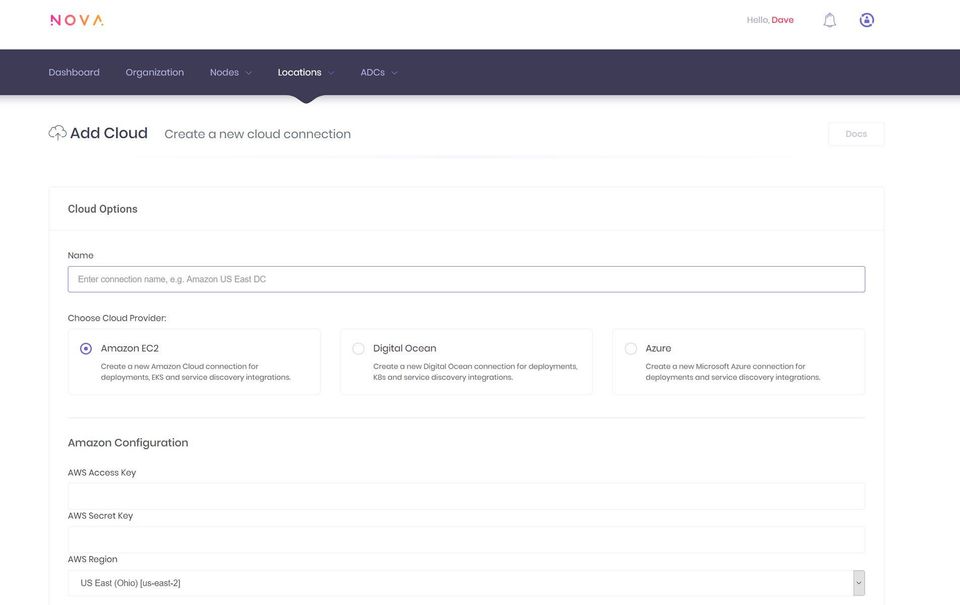960x605 pixels.
Task: Click into the AWS Secret Key field
Action: tap(466, 539)
